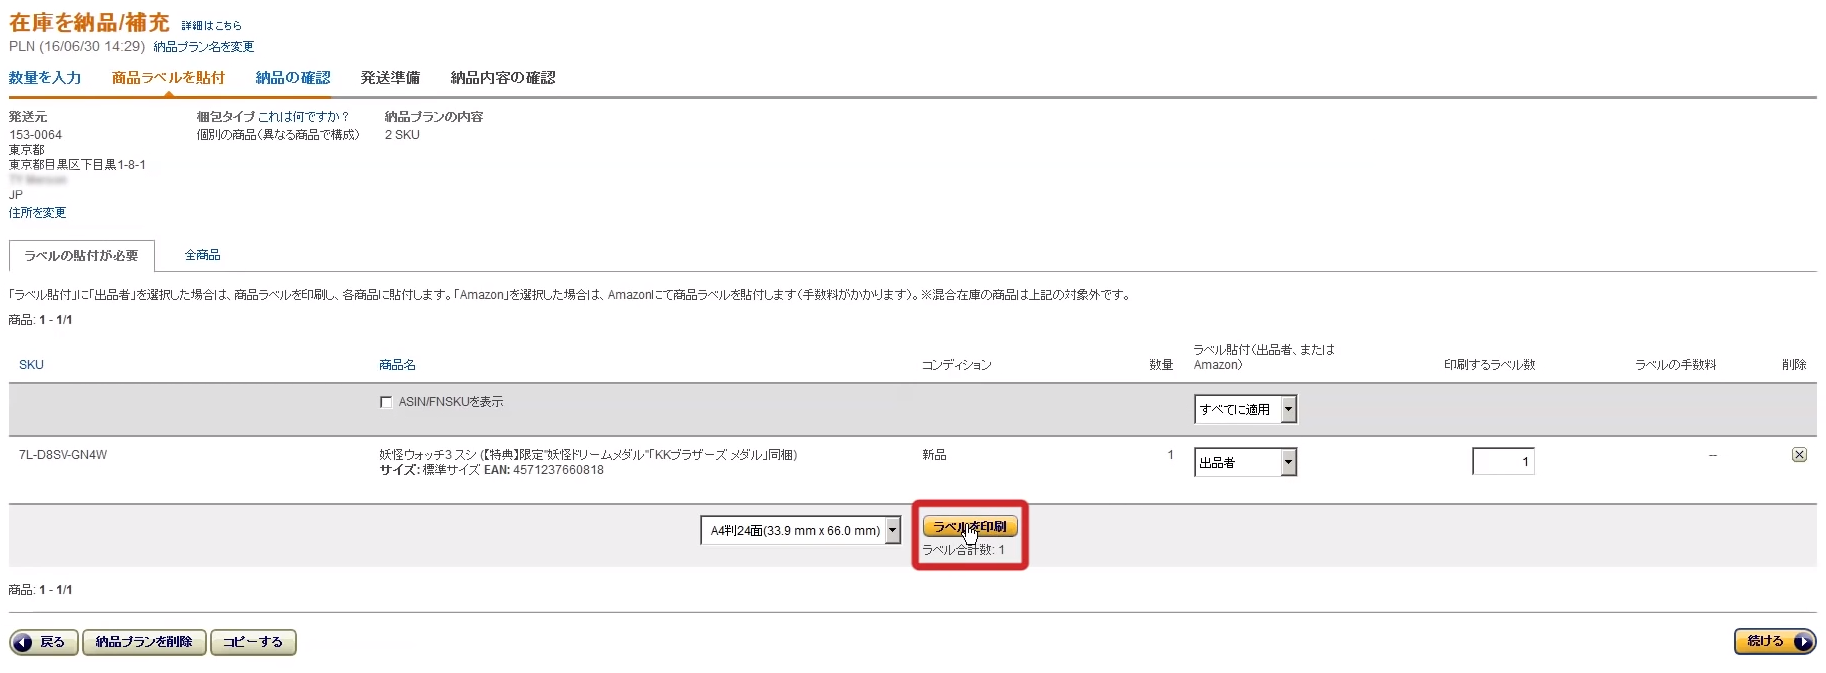Open the A4判24面 label size dropdown

[x=800, y=530]
